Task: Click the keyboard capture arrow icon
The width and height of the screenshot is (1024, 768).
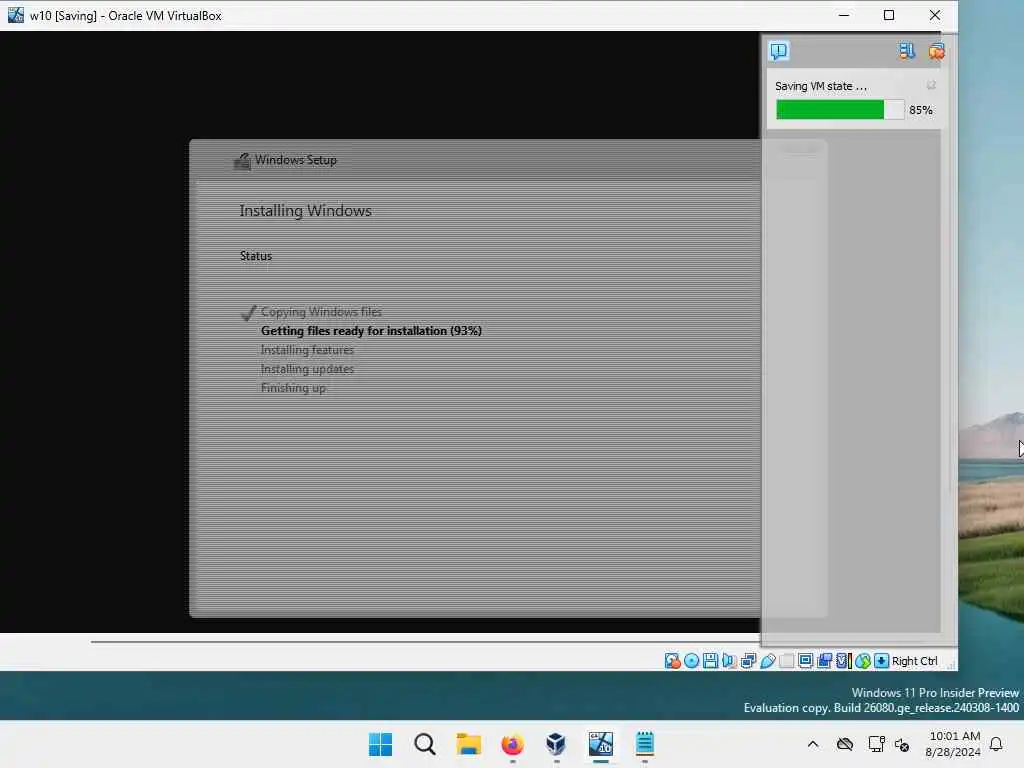Action: tap(882, 661)
